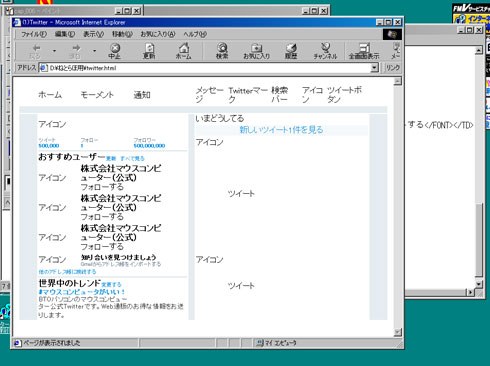The width and height of the screenshot is (490, 366).
Task: Click the page scrollbar up arrow
Action: 397,81
